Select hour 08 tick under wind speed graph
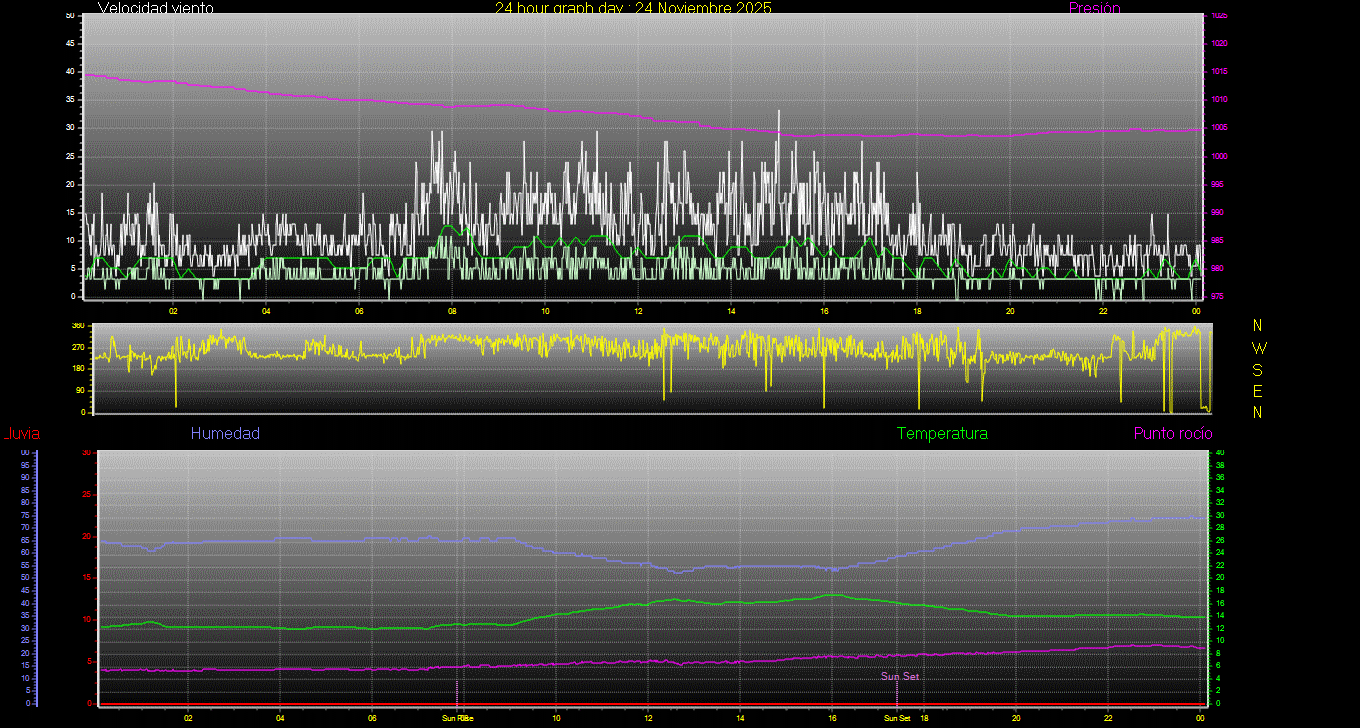The image size is (1360, 728). (x=452, y=311)
